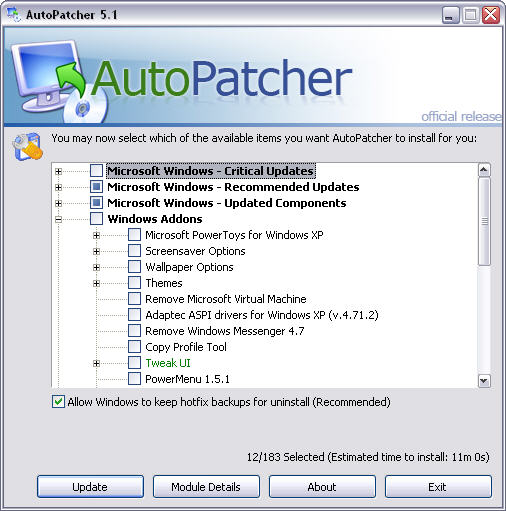This screenshot has width=506, height=511.
Task: Check the Themes checkbox
Action: pyautogui.click(x=134, y=283)
